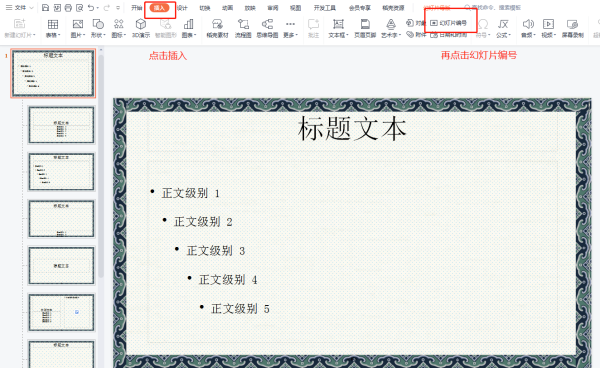The width and height of the screenshot is (600, 368).
Task: Click the save icon in quick access bar
Action: (46, 8)
